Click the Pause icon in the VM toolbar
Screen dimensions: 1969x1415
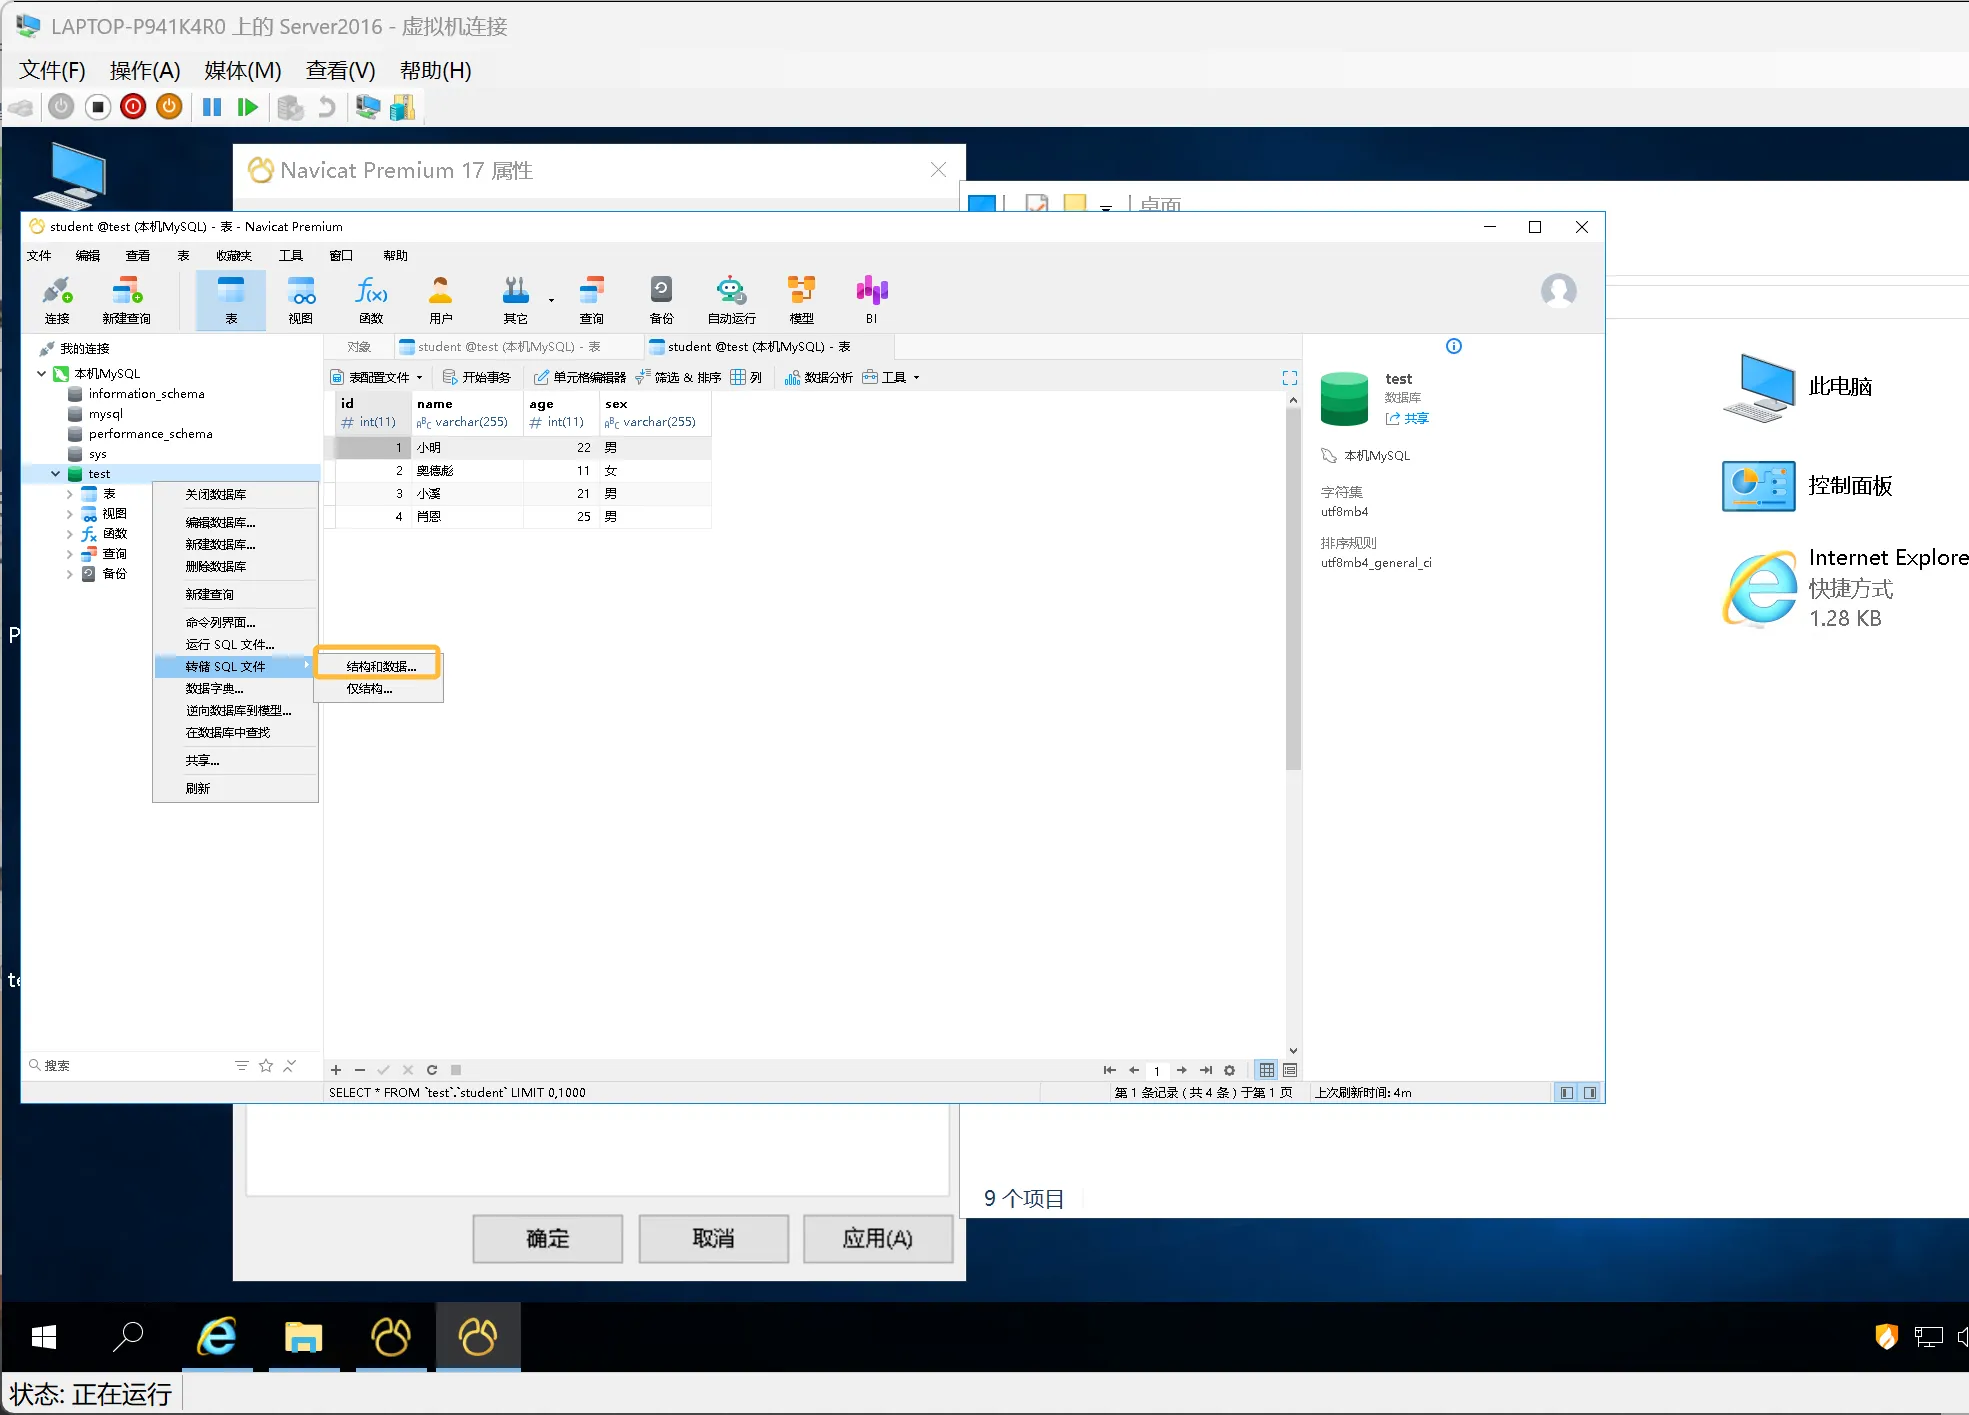(x=212, y=107)
